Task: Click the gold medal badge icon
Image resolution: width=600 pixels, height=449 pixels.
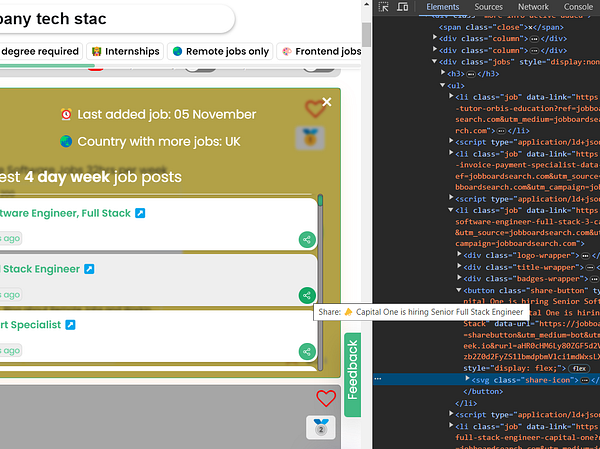Action: point(310,138)
